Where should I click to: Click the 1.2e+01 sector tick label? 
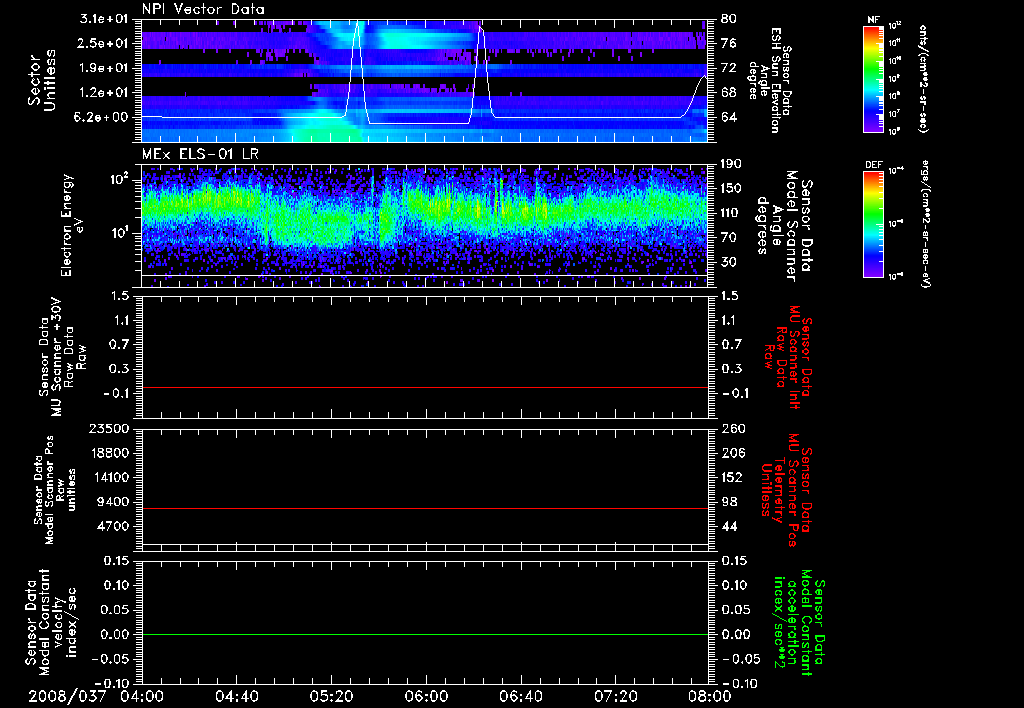tap(104, 93)
